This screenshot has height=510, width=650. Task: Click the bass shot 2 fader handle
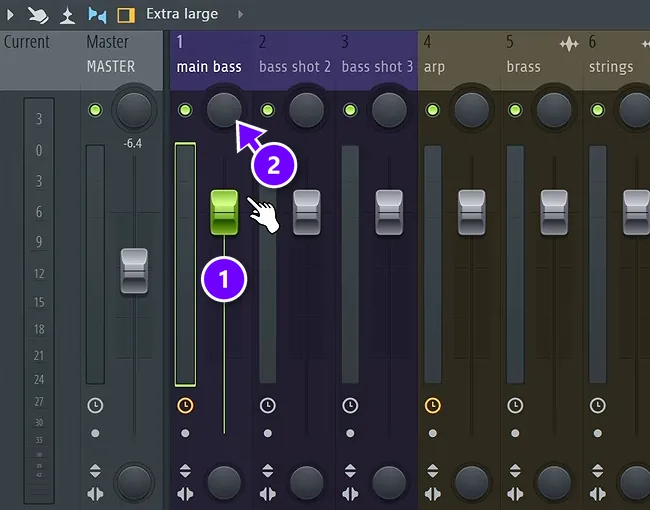pyautogui.click(x=307, y=212)
